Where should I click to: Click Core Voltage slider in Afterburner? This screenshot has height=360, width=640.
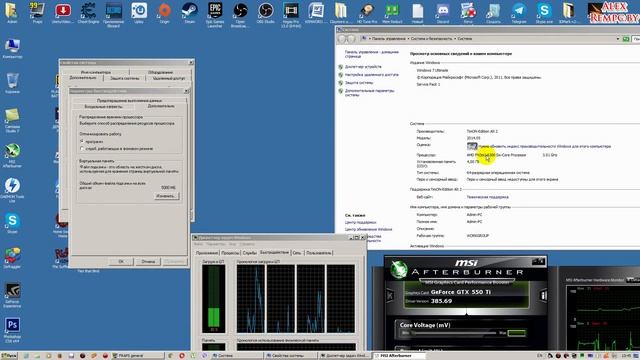(x=454, y=333)
